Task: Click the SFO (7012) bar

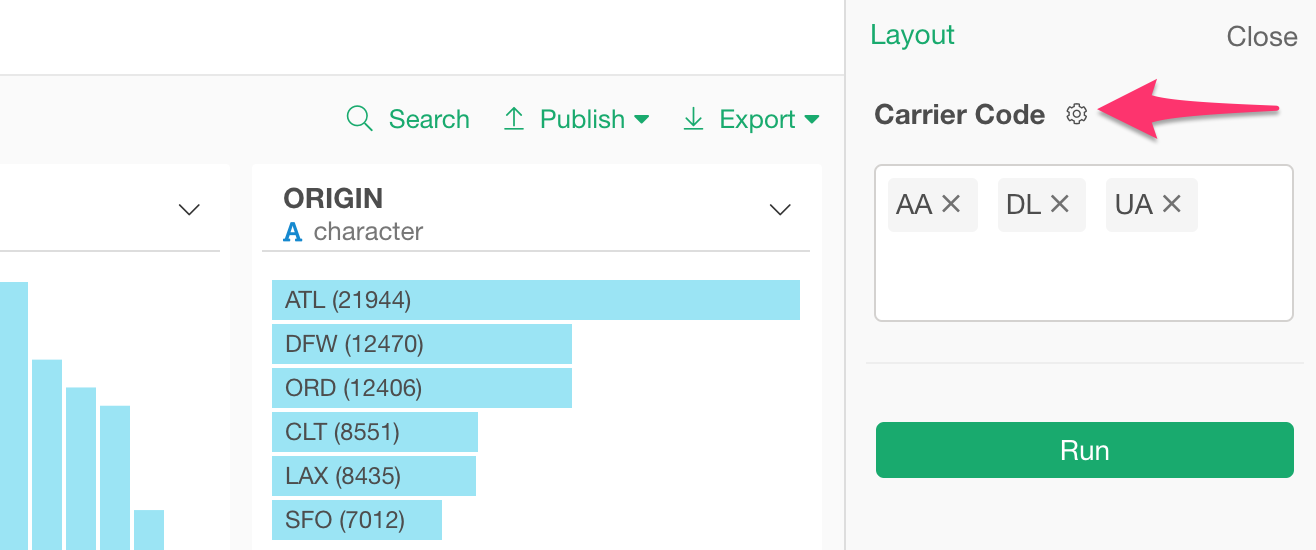Action: pyautogui.click(x=356, y=520)
